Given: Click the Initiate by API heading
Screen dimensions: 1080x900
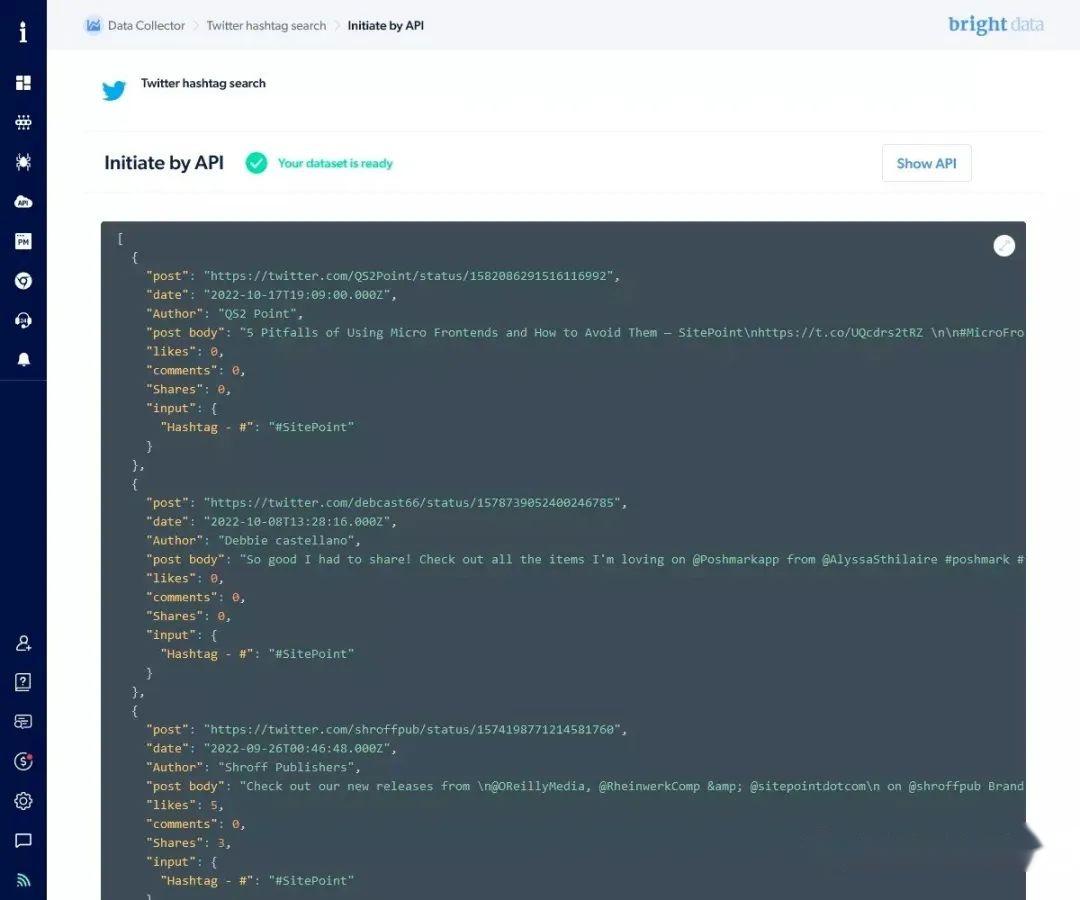Looking at the screenshot, I should [164, 163].
